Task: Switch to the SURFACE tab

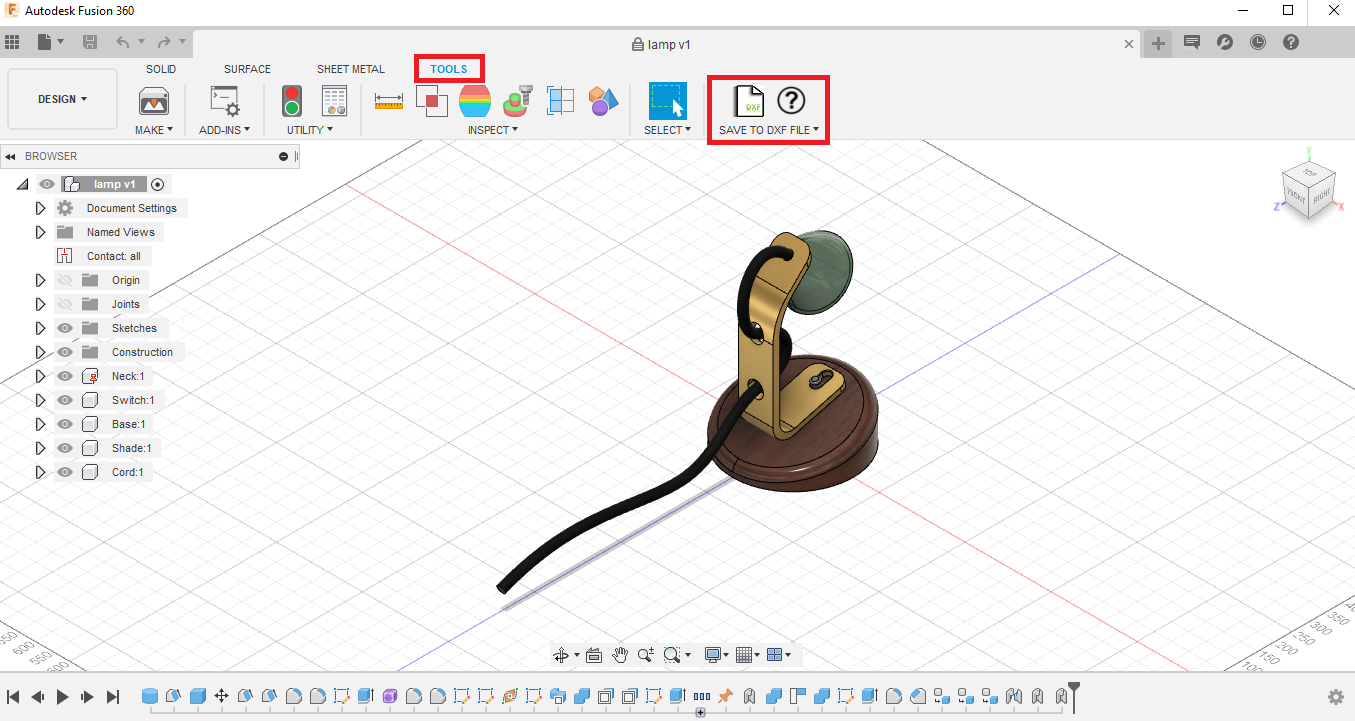Action: point(247,69)
